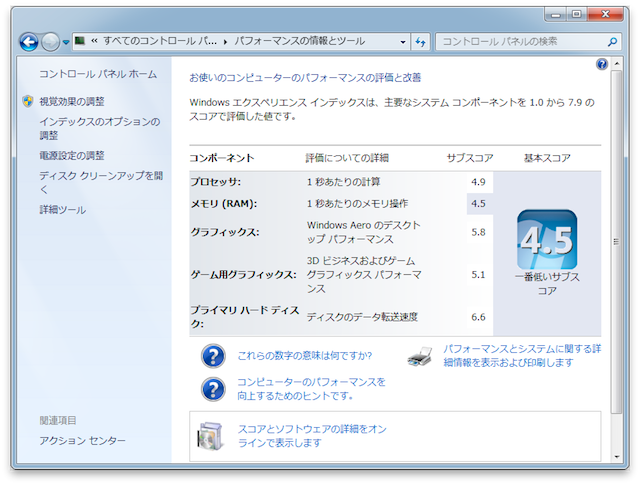This screenshot has width=640, height=485.
Task: Click the gaming graphics subscore 5.1
Action: coord(478,275)
